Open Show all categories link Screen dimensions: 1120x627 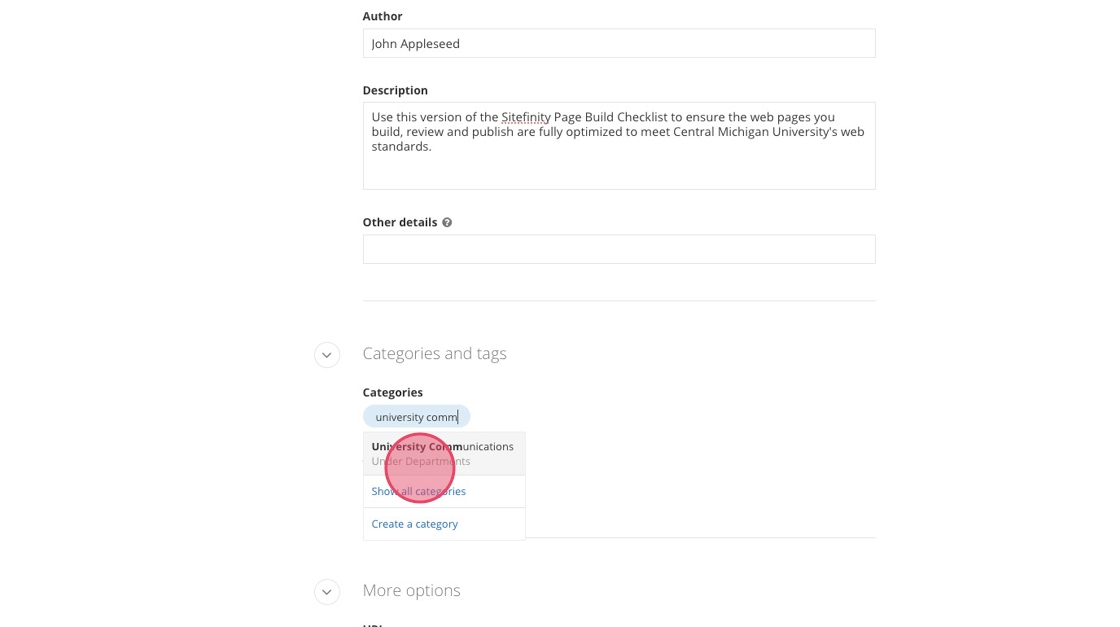pos(418,491)
